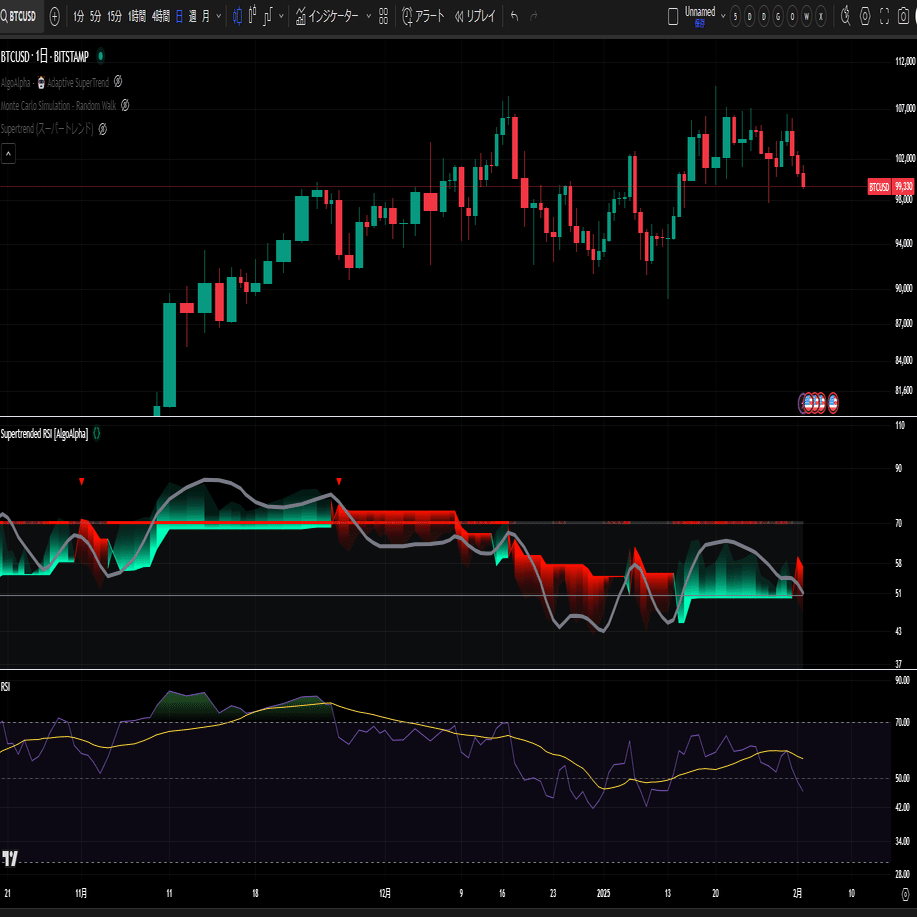The height and width of the screenshot is (917, 917).
Task: Select the 15分 timeframe
Action: pyautogui.click(x=115, y=16)
